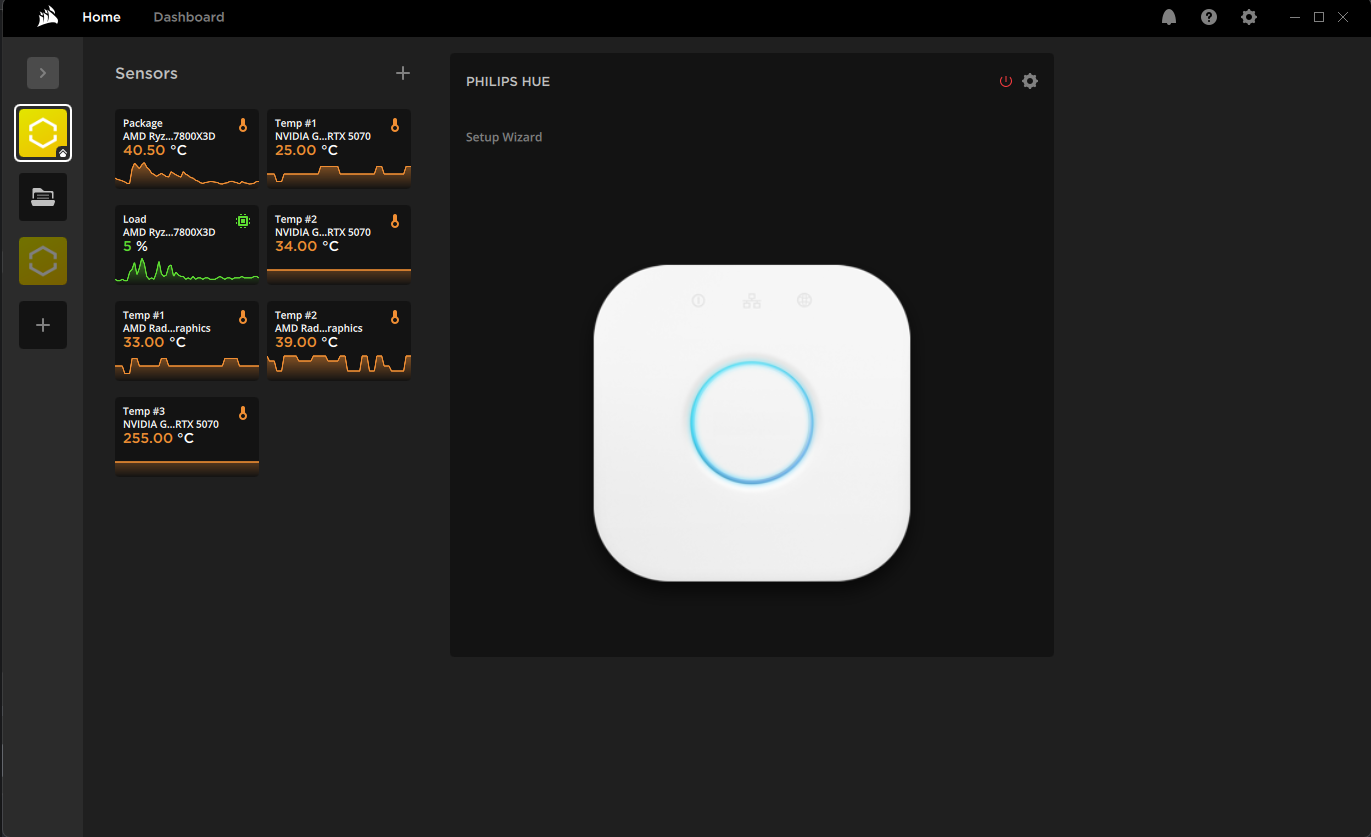
Task: Click thermometer icon on AMD Radeon Temp #1 card
Action: tap(243, 317)
